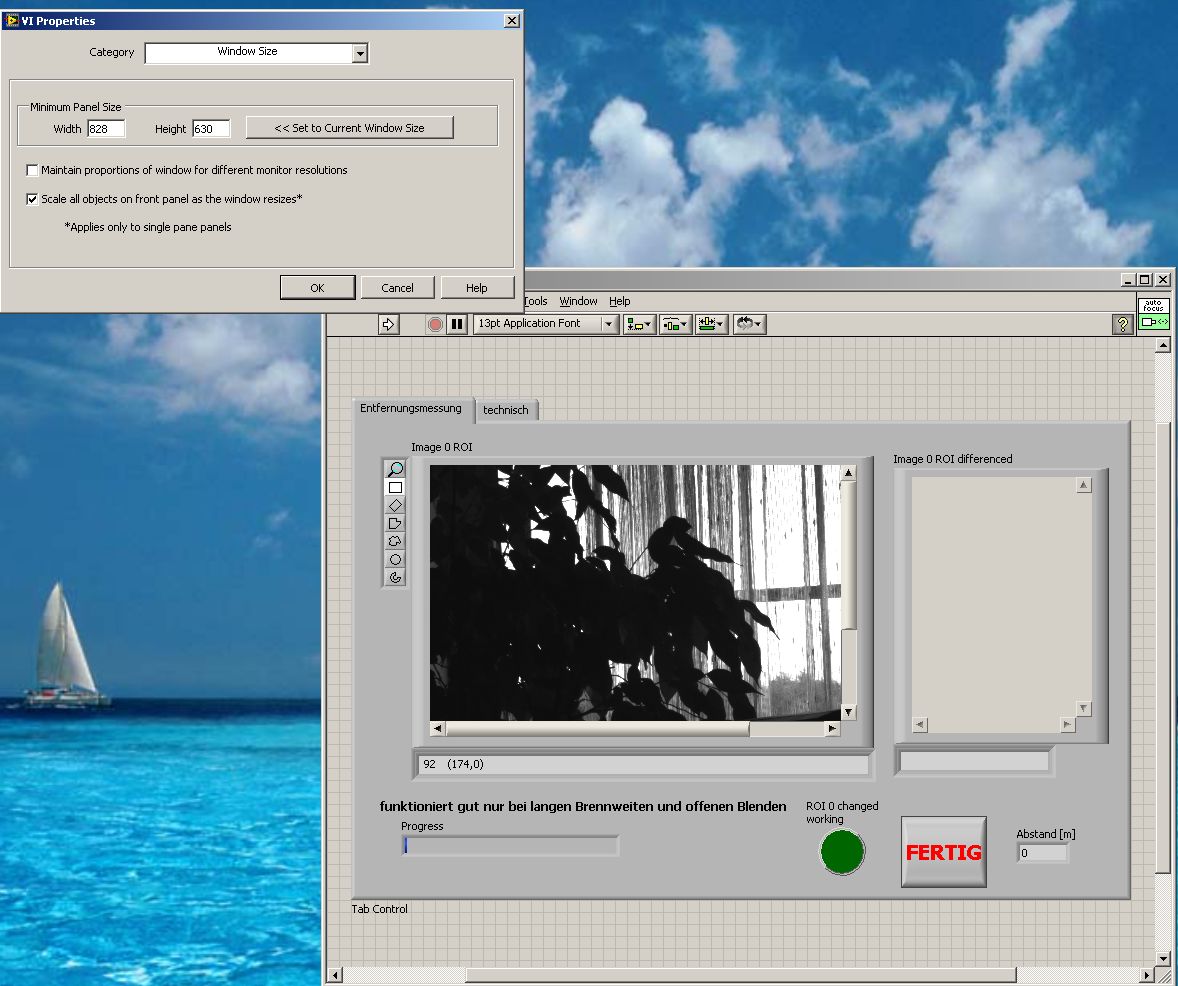Click the front panel window horizontal scrollbar
1178x986 pixels.
pyautogui.click(x=740, y=975)
